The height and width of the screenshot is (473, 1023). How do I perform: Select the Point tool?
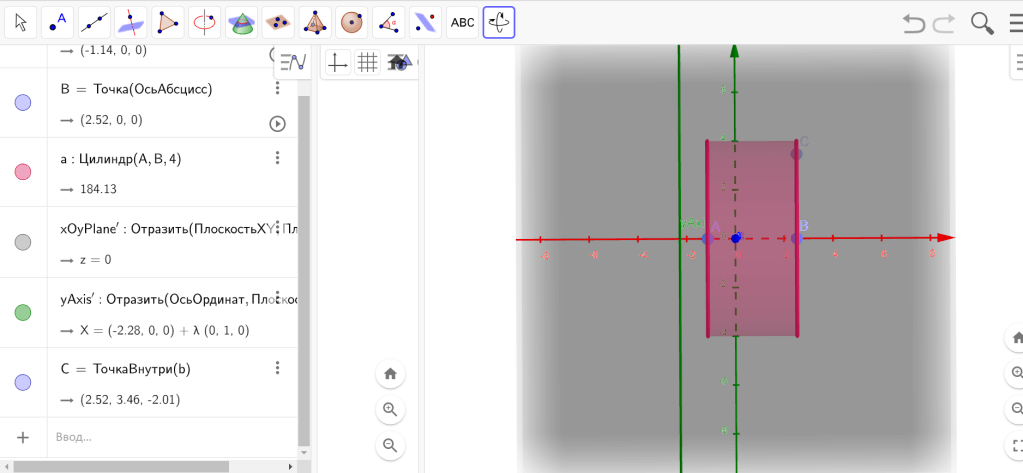tap(58, 22)
